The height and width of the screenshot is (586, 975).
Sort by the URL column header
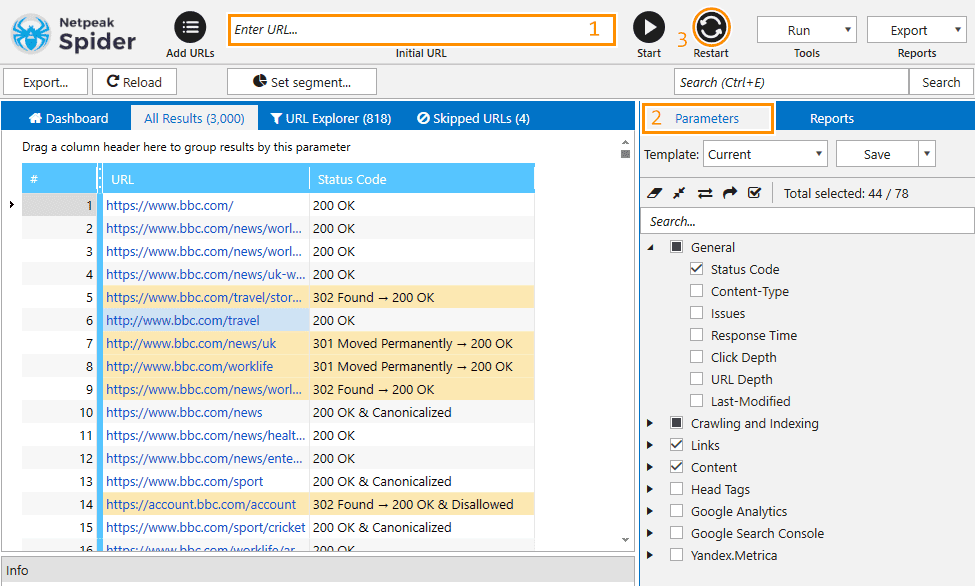click(206, 179)
